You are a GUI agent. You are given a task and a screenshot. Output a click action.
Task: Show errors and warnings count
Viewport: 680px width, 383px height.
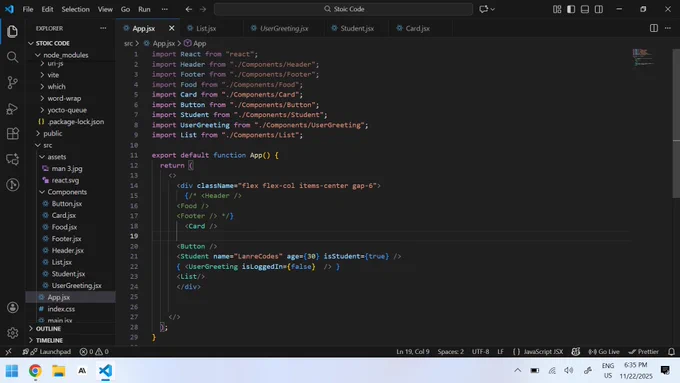point(94,352)
